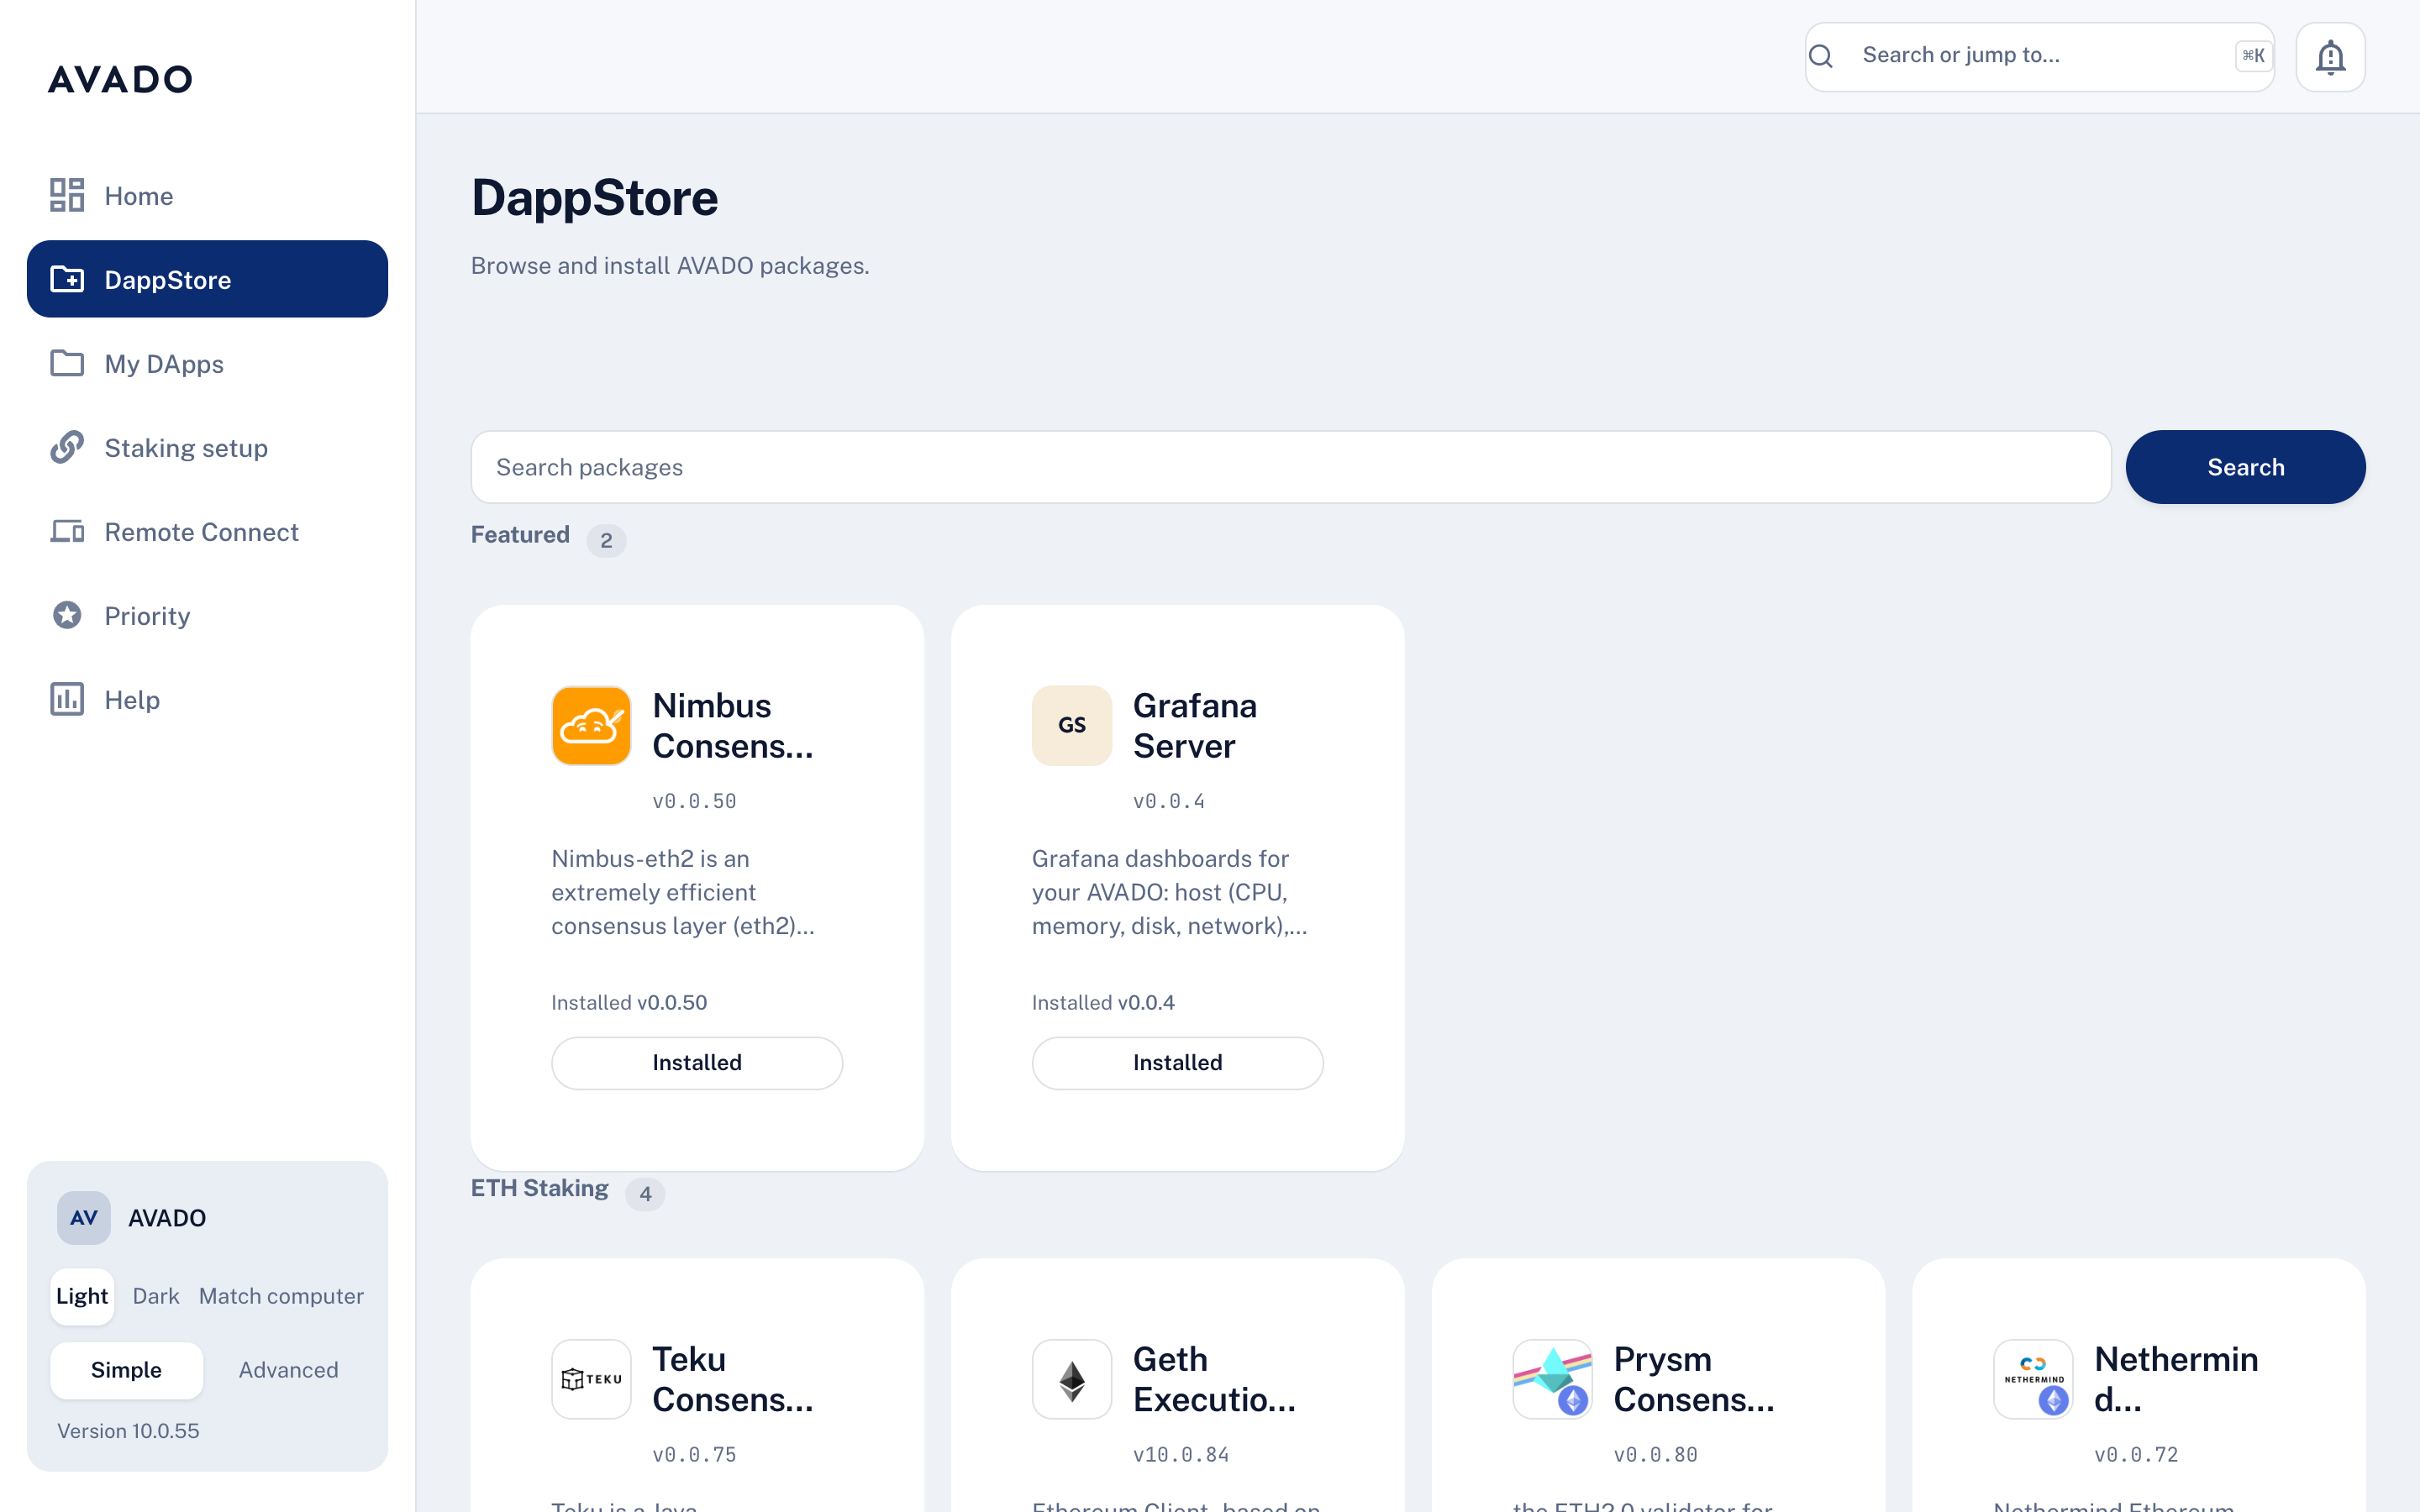Focus the Search or jump to field
2420x1512 pixels.
tap(2040, 56)
